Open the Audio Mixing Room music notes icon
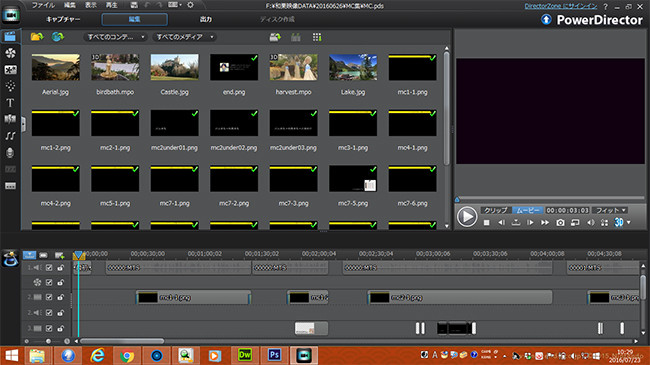 pyautogui.click(x=10, y=136)
